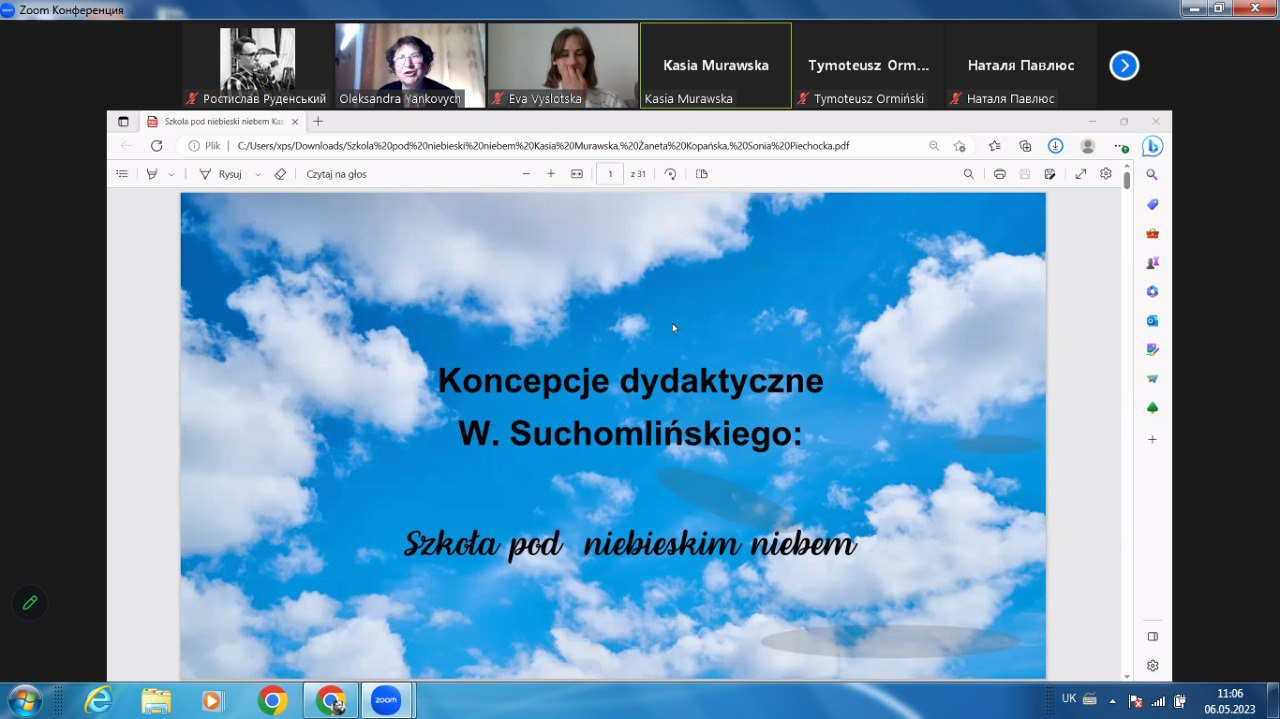Rotate the PDF page

670,174
